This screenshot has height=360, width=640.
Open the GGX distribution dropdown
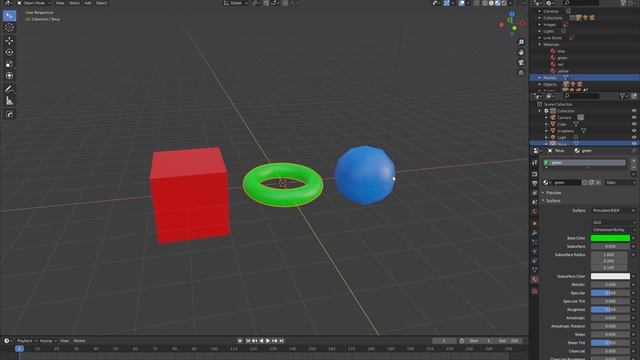(614, 222)
